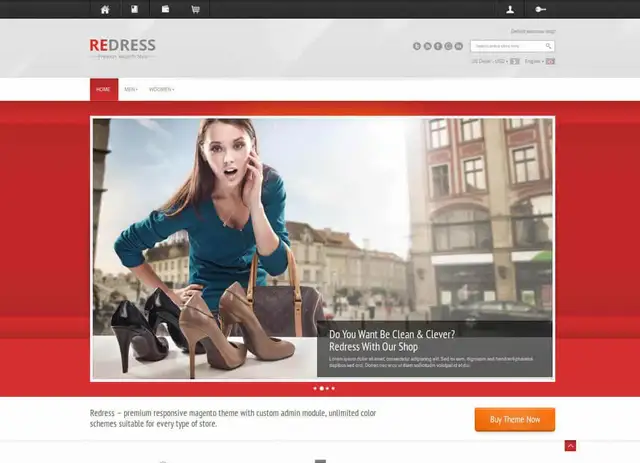Screen dimensions: 640x463
Task: Click the default welcome message text
Action: pos(533,31)
